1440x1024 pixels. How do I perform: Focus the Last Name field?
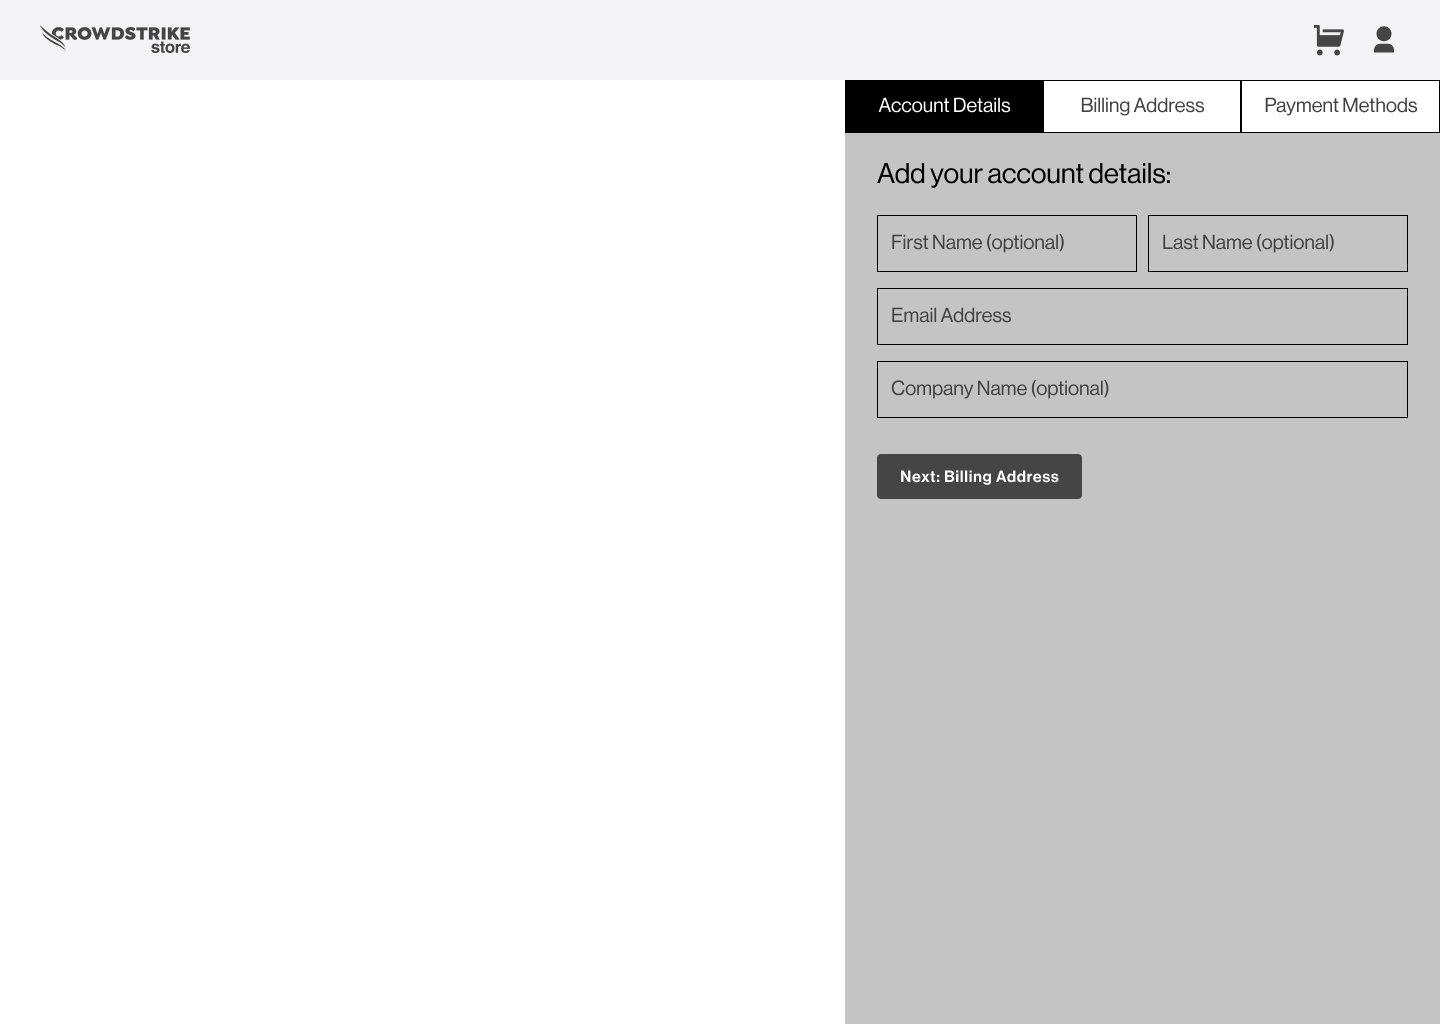pos(1278,243)
